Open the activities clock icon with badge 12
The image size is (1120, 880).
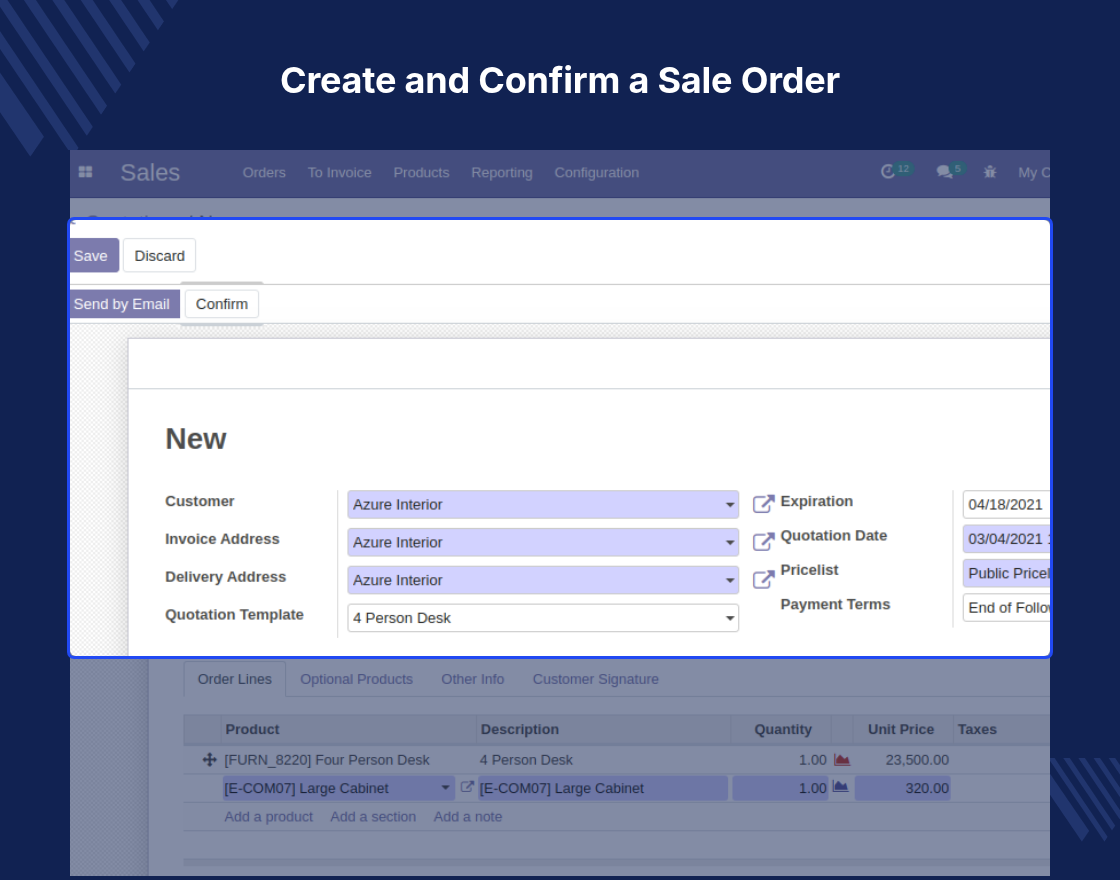pyautogui.click(x=896, y=171)
